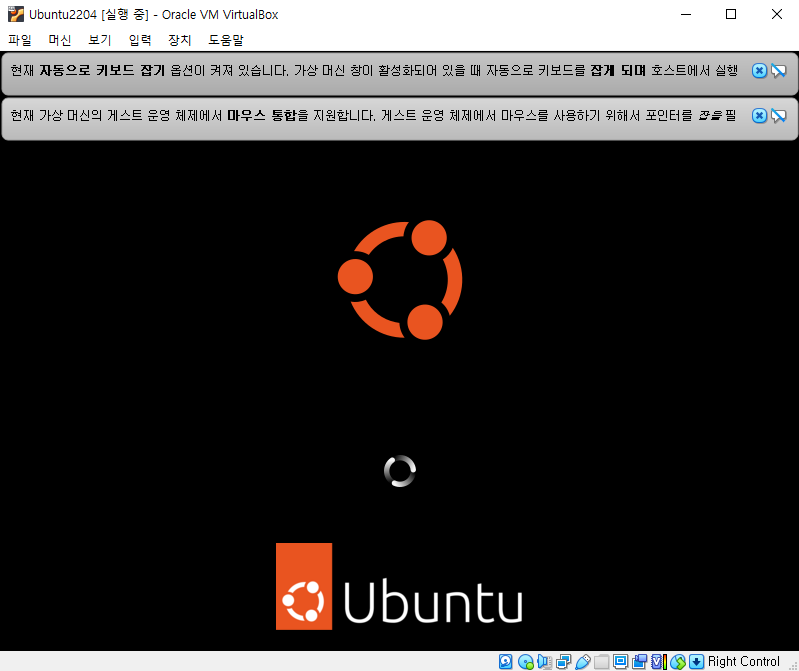This screenshot has width=799, height=671.
Task: Click the USB devices status icon
Action: 582,661
